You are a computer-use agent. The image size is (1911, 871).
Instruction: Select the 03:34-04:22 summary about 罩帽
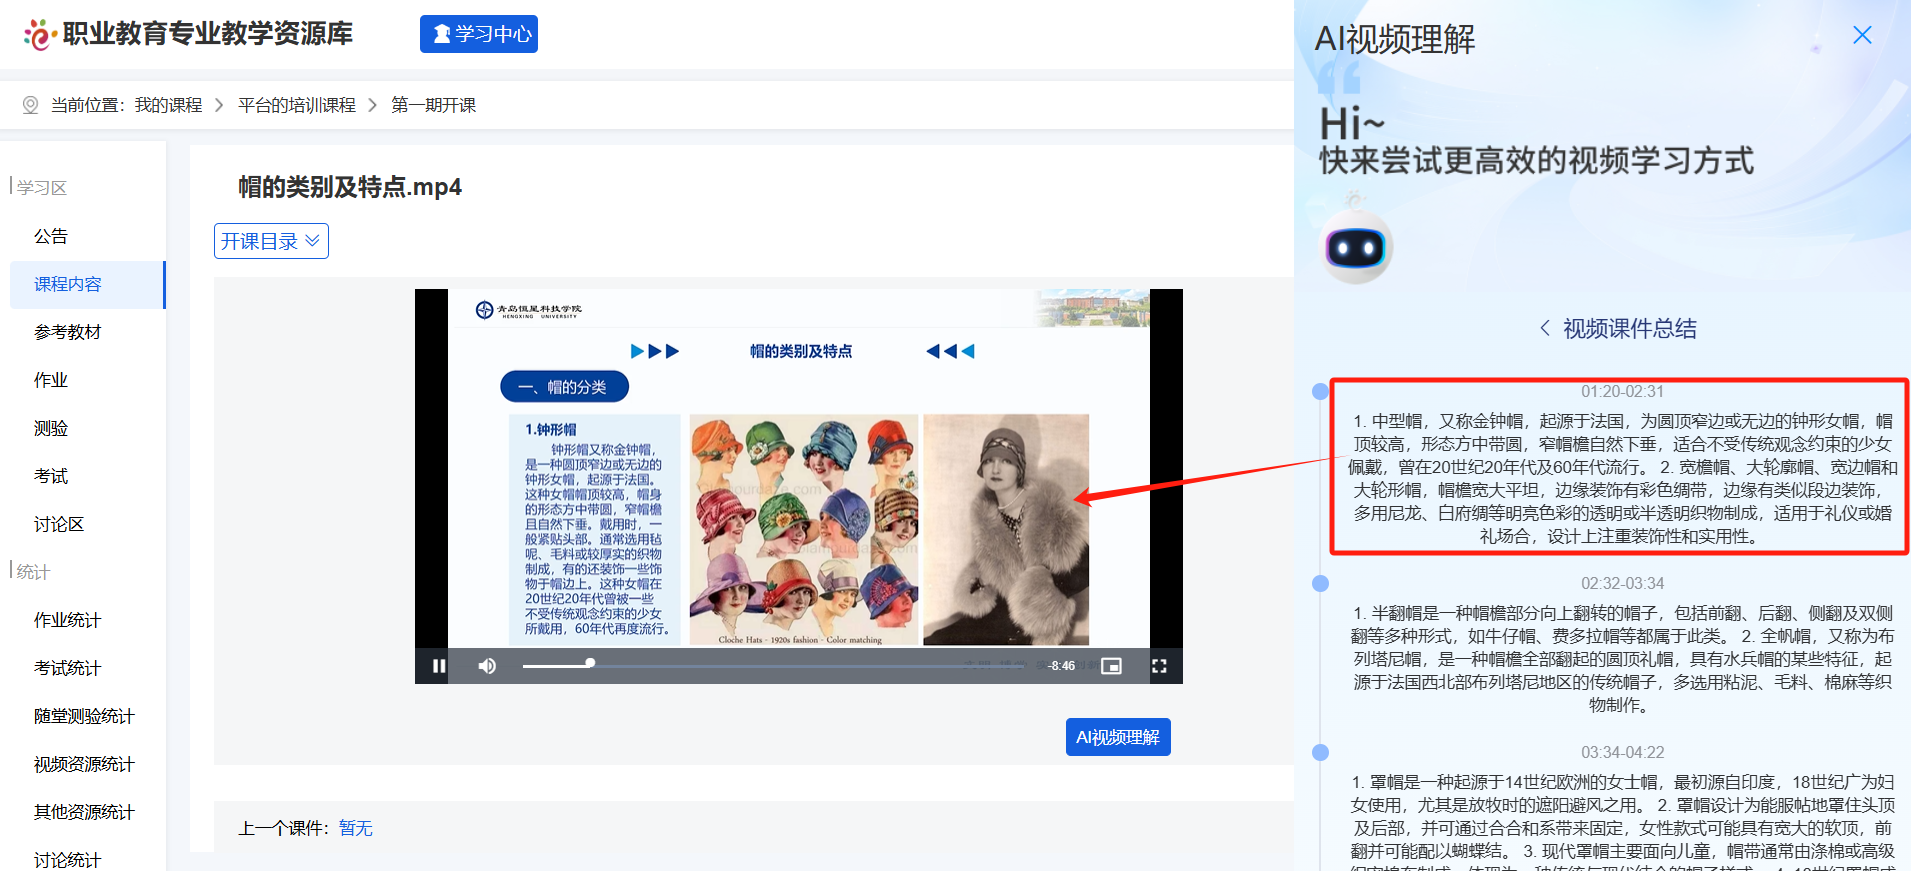(x=1622, y=821)
